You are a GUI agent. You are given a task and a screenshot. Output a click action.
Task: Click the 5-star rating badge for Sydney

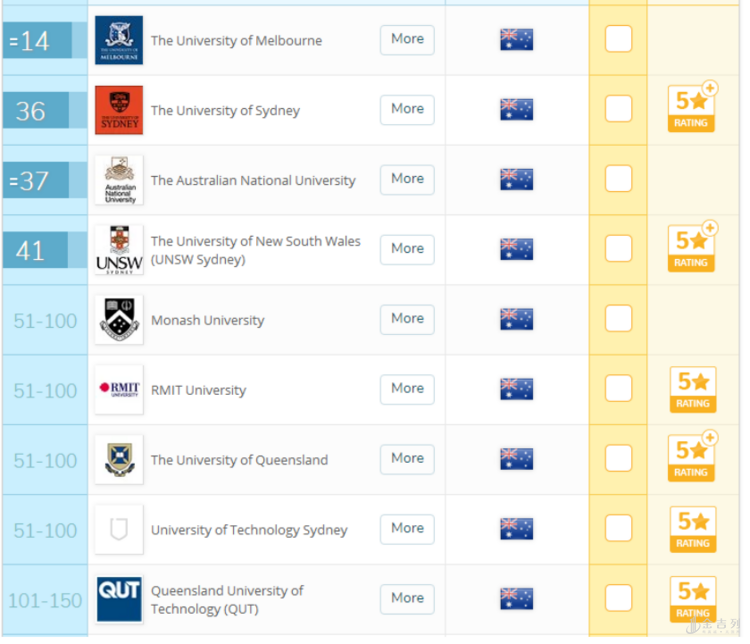pos(692,109)
